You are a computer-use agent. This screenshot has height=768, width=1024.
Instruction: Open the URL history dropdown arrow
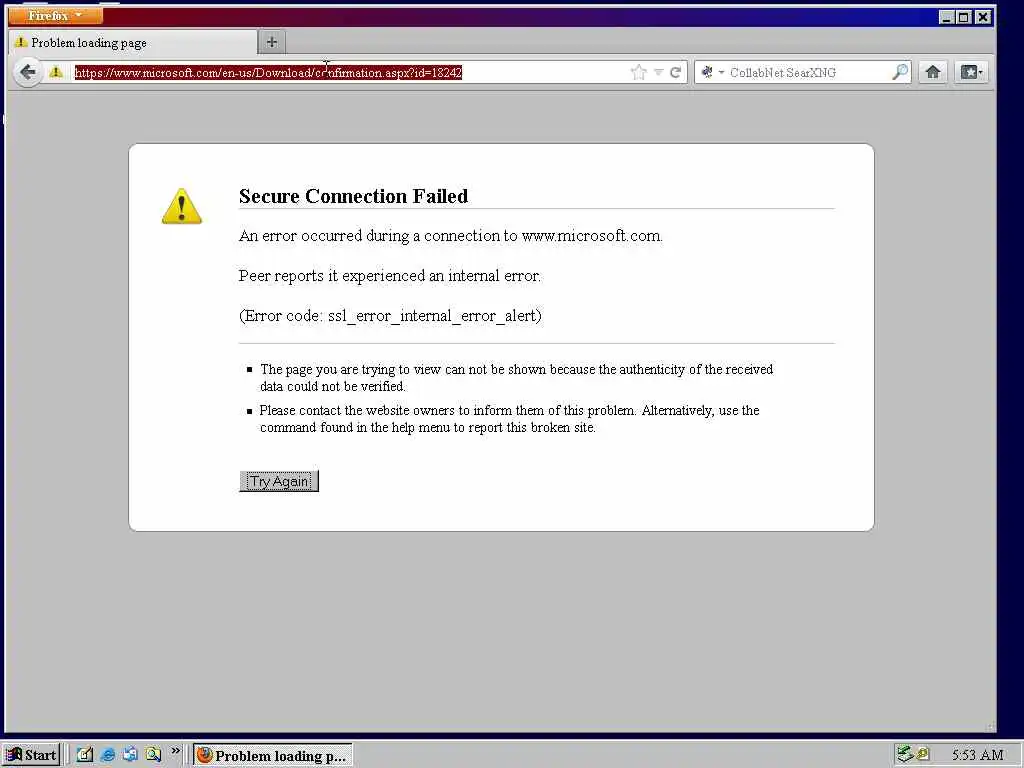pos(658,72)
